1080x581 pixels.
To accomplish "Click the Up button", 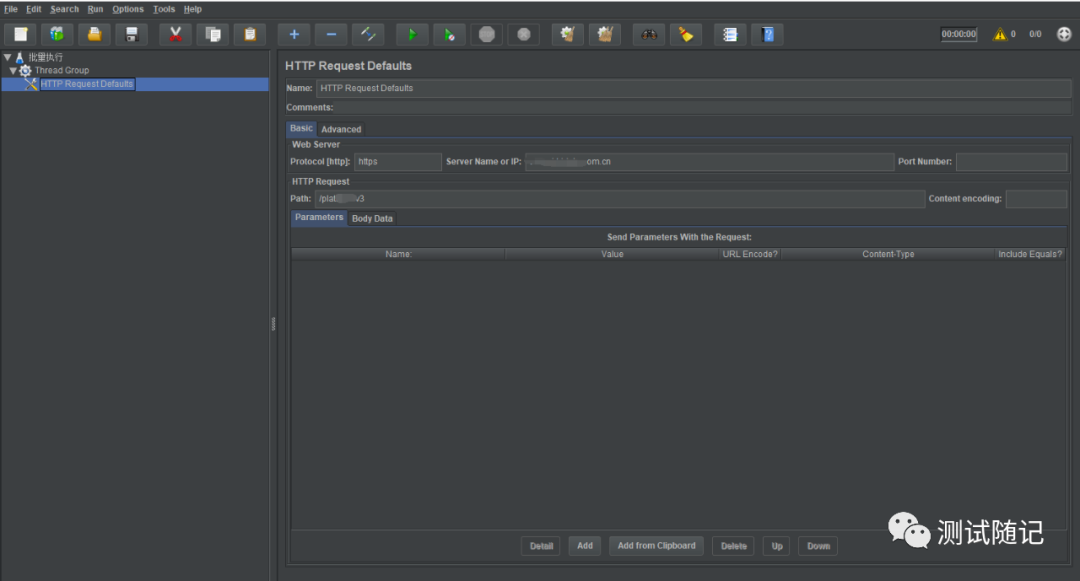I will (777, 546).
